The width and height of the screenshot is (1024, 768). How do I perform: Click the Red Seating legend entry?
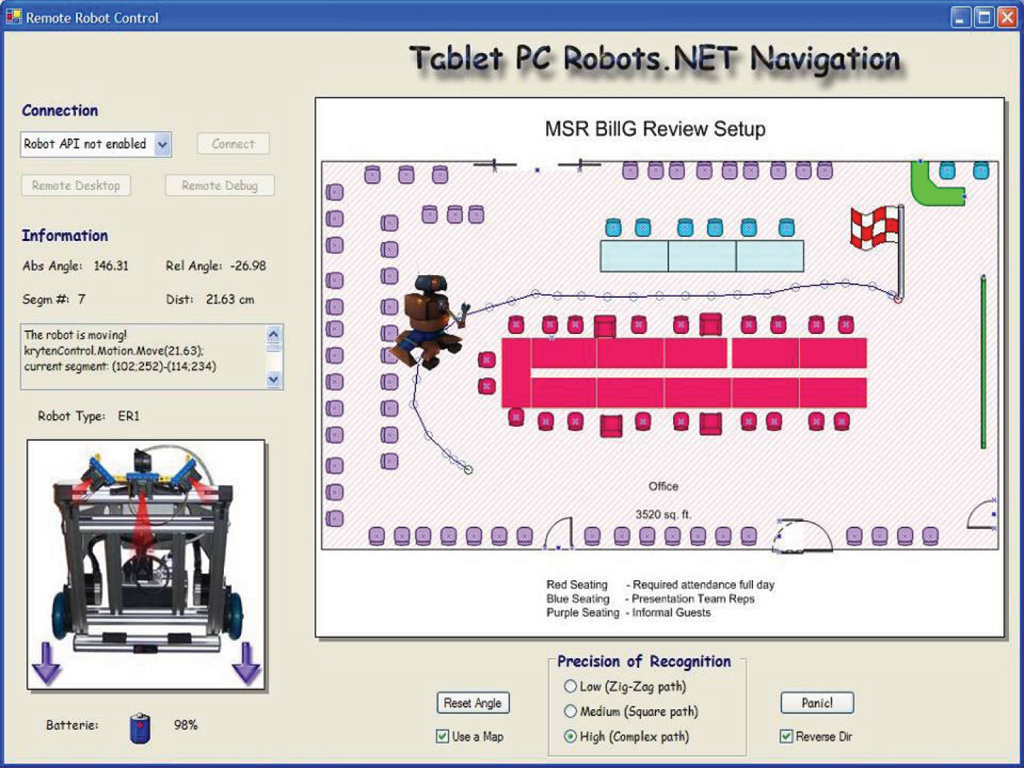tap(660, 584)
